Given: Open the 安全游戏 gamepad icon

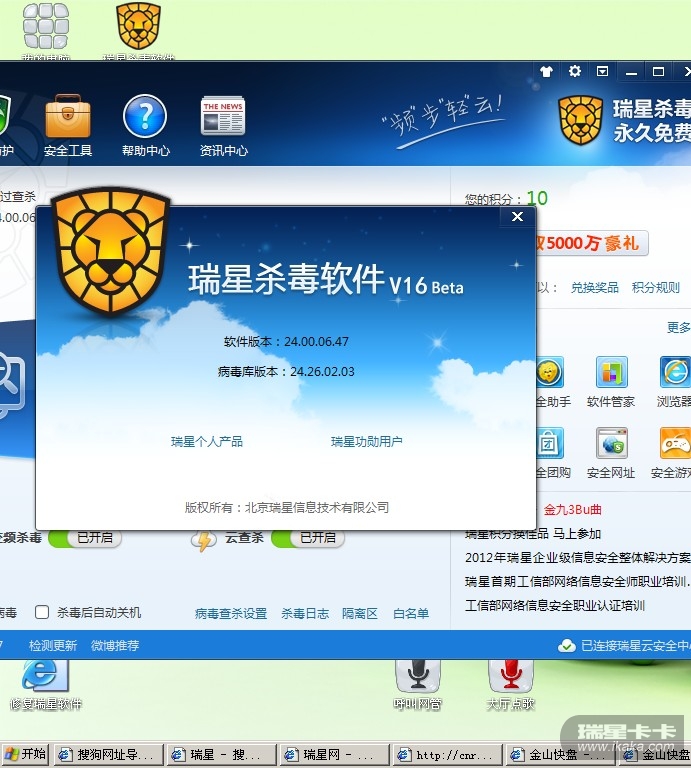Looking at the screenshot, I should [675, 443].
